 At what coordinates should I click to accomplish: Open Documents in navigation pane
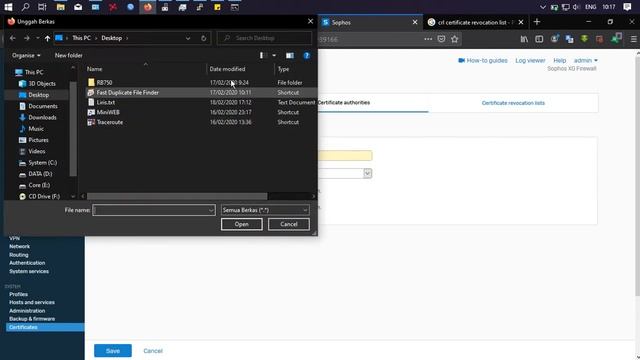click(x=42, y=106)
